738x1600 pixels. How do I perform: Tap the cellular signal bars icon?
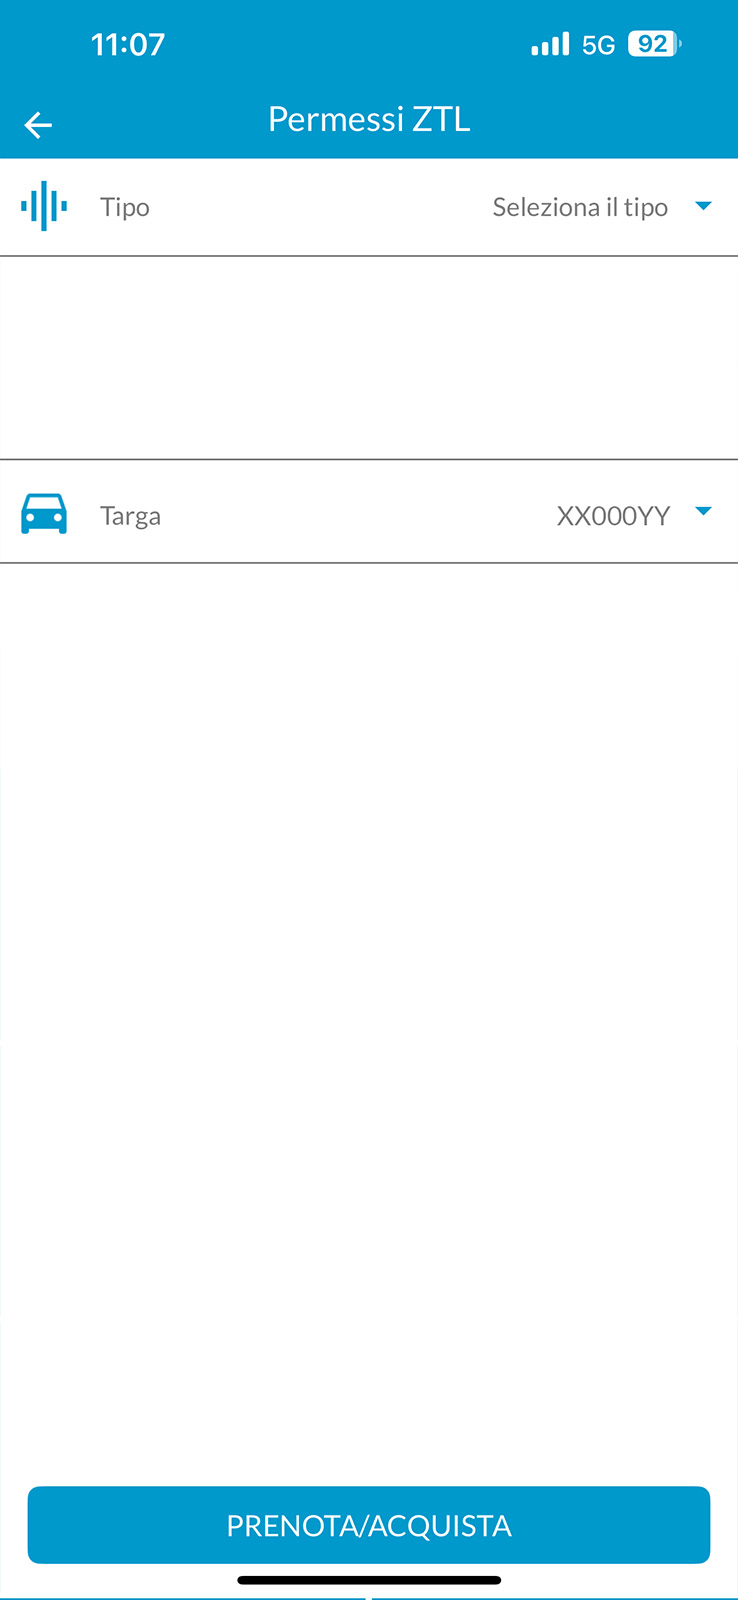click(x=550, y=44)
